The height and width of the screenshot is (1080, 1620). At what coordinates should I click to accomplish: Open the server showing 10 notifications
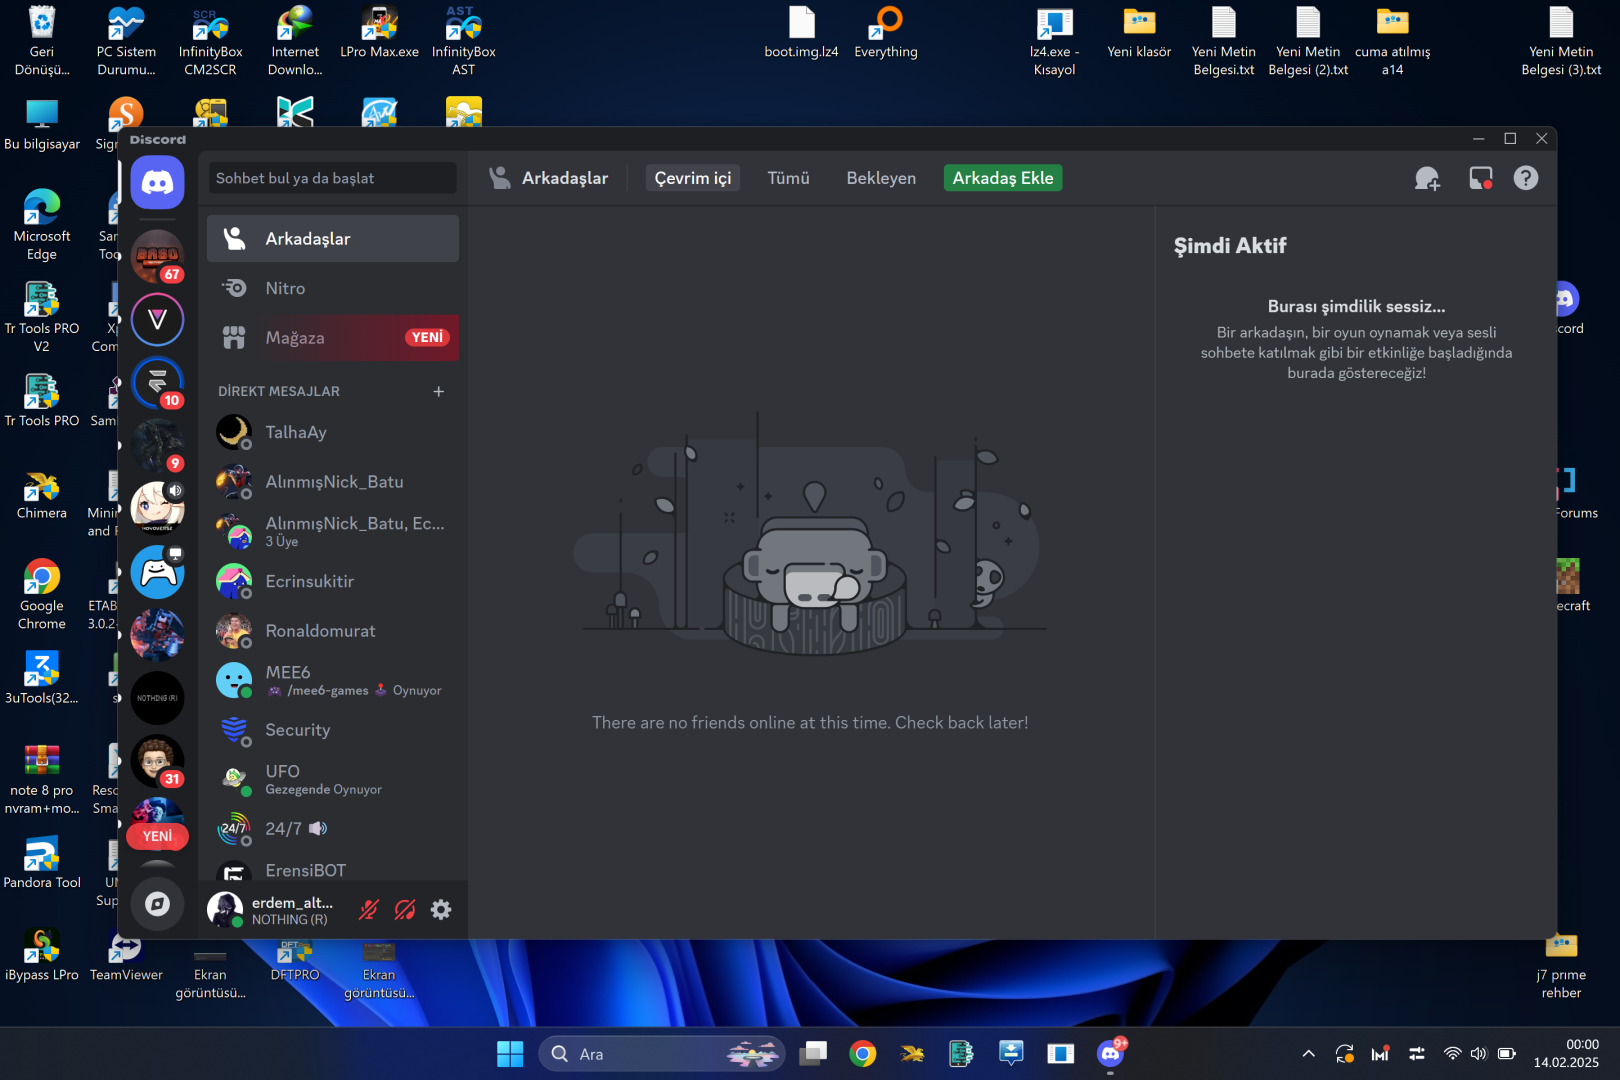click(x=157, y=383)
